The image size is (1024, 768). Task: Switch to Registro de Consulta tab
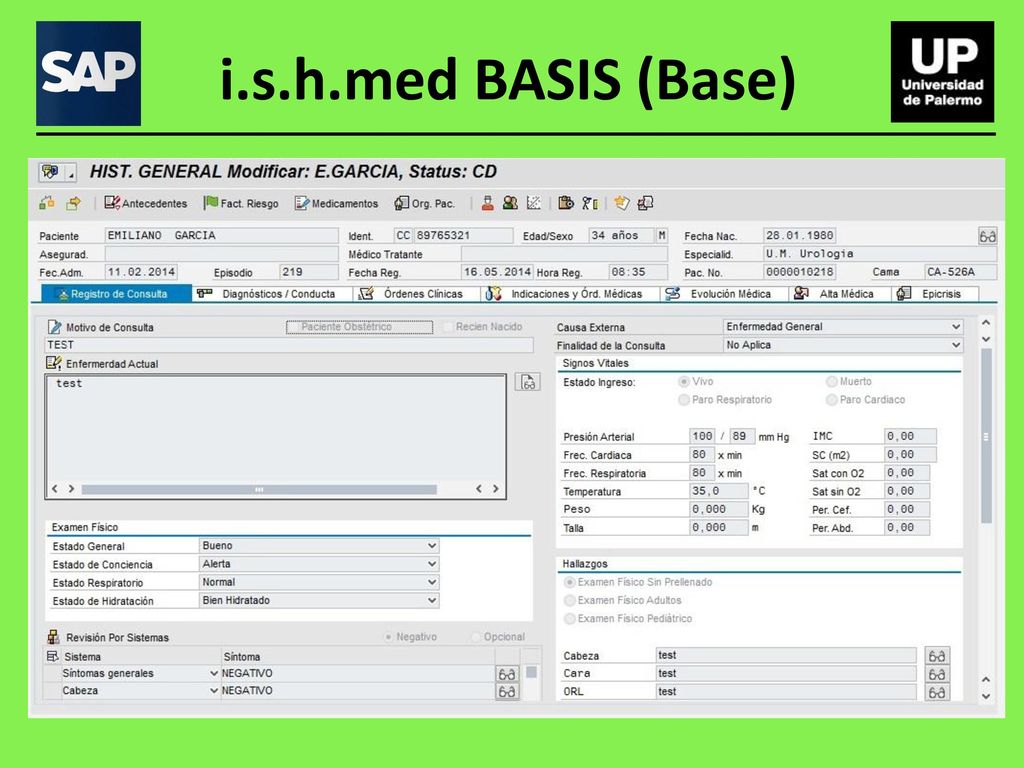[116, 294]
